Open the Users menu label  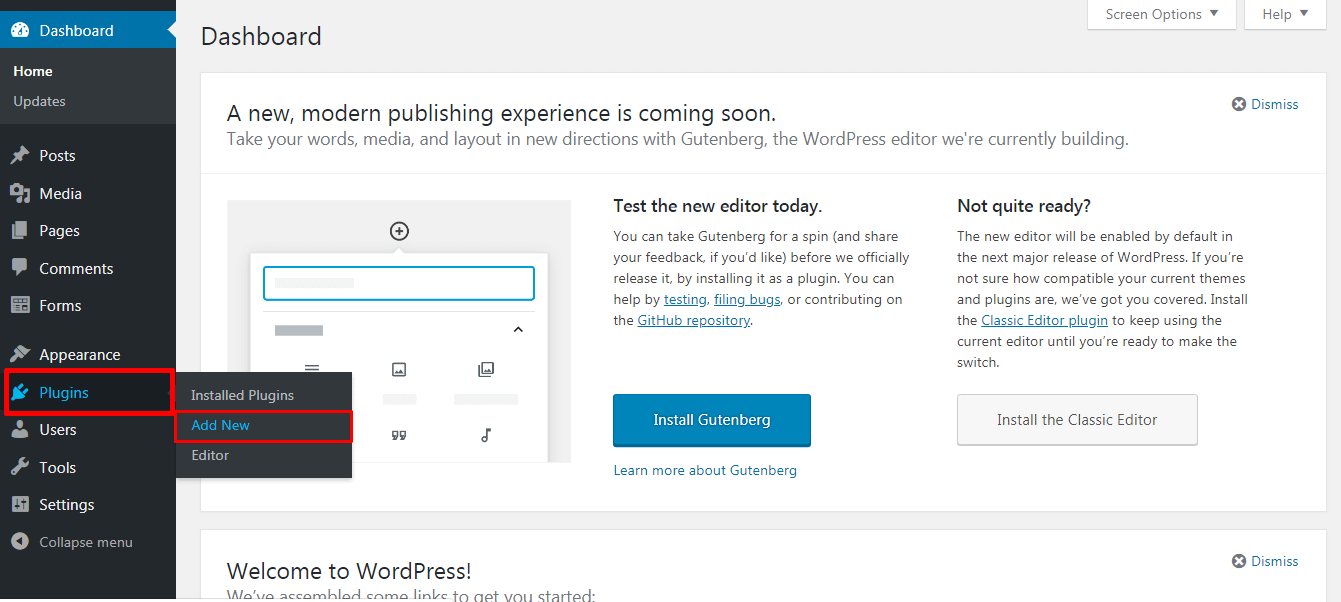pyautogui.click(x=58, y=430)
